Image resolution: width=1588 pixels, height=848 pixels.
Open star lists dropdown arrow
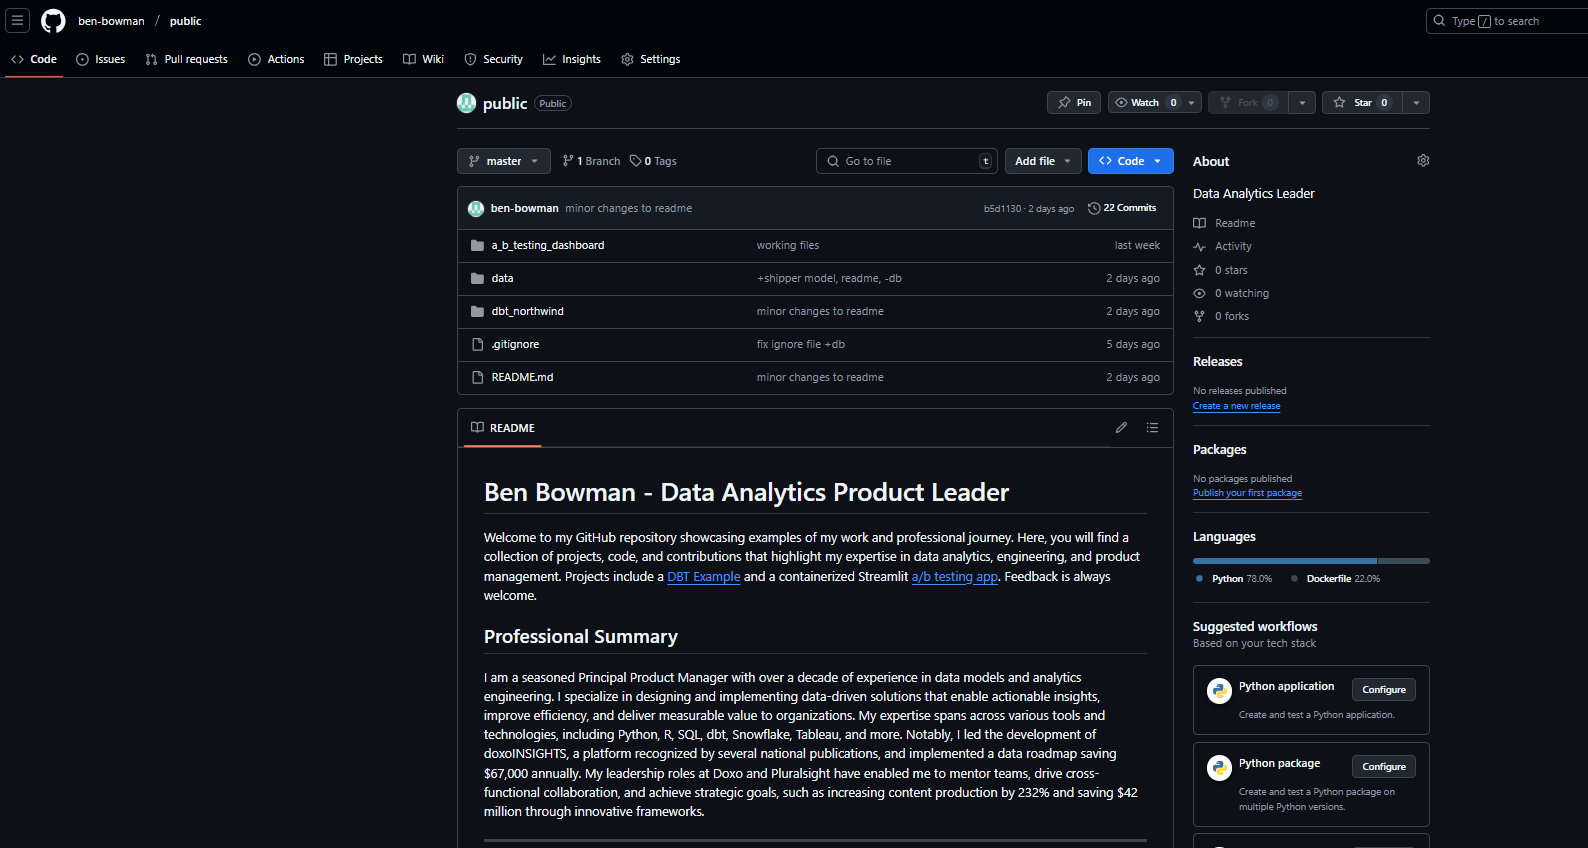(x=1416, y=103)
